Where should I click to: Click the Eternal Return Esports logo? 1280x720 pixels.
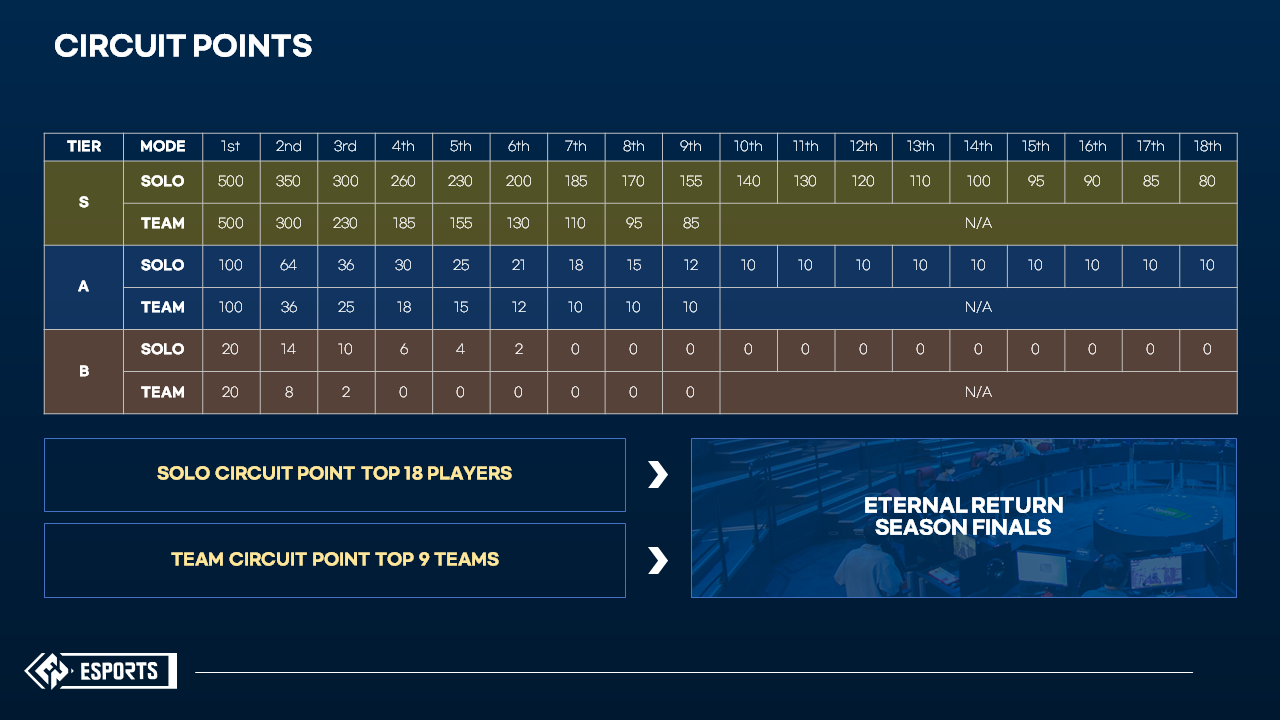coord(100,671)
